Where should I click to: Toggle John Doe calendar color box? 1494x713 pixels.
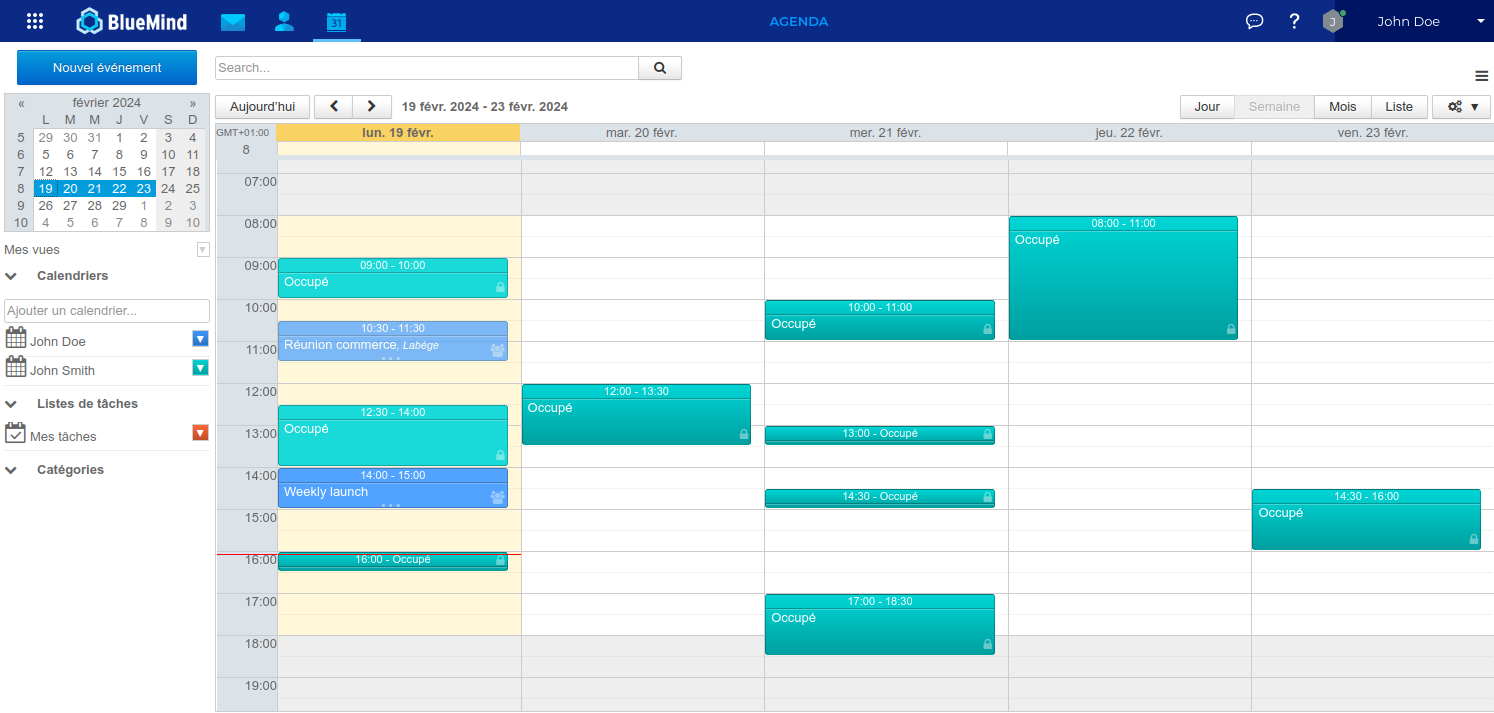200,339
